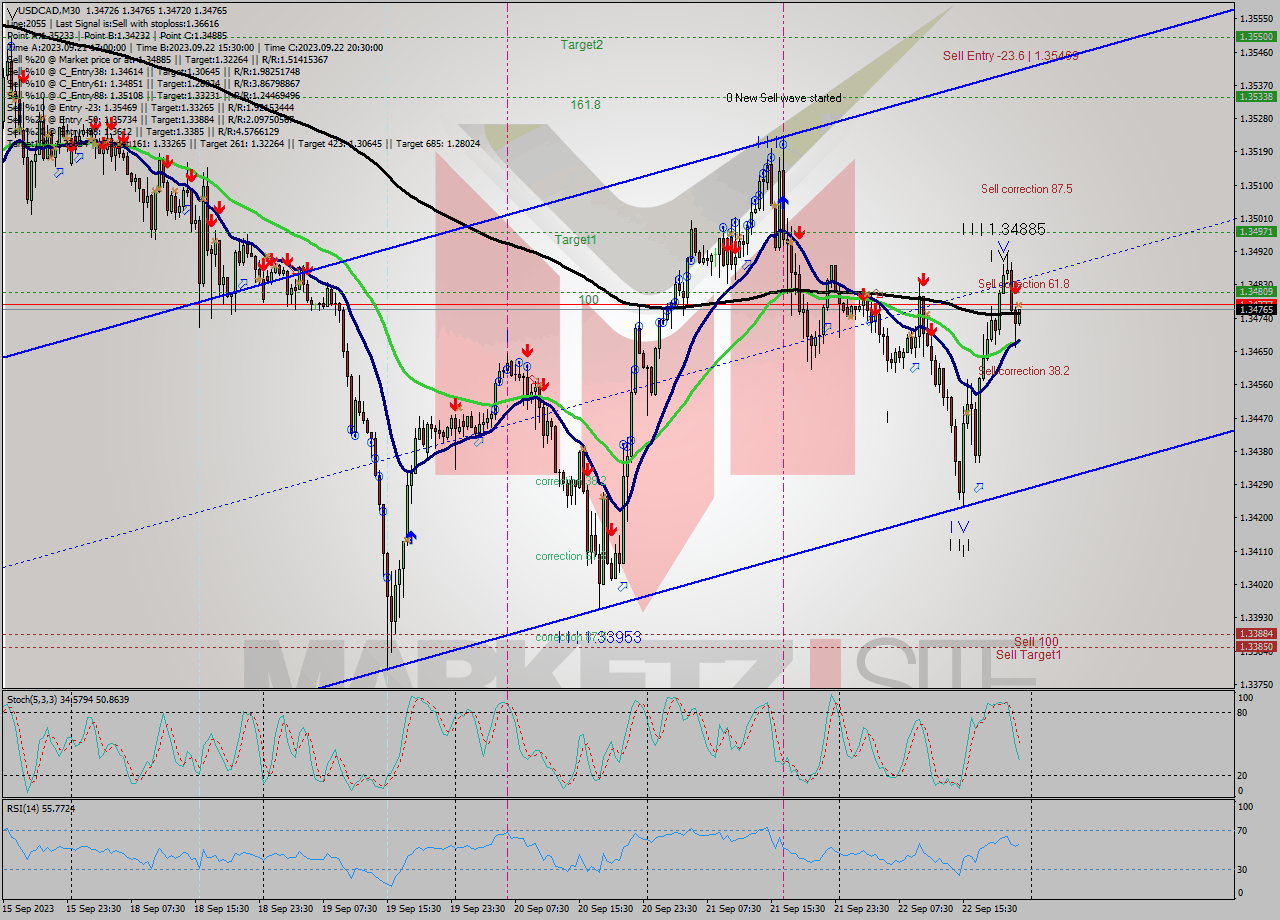Screen dimensions: 1280x920
Task: Click the green Target2 label
Action: tap(581, 45)
